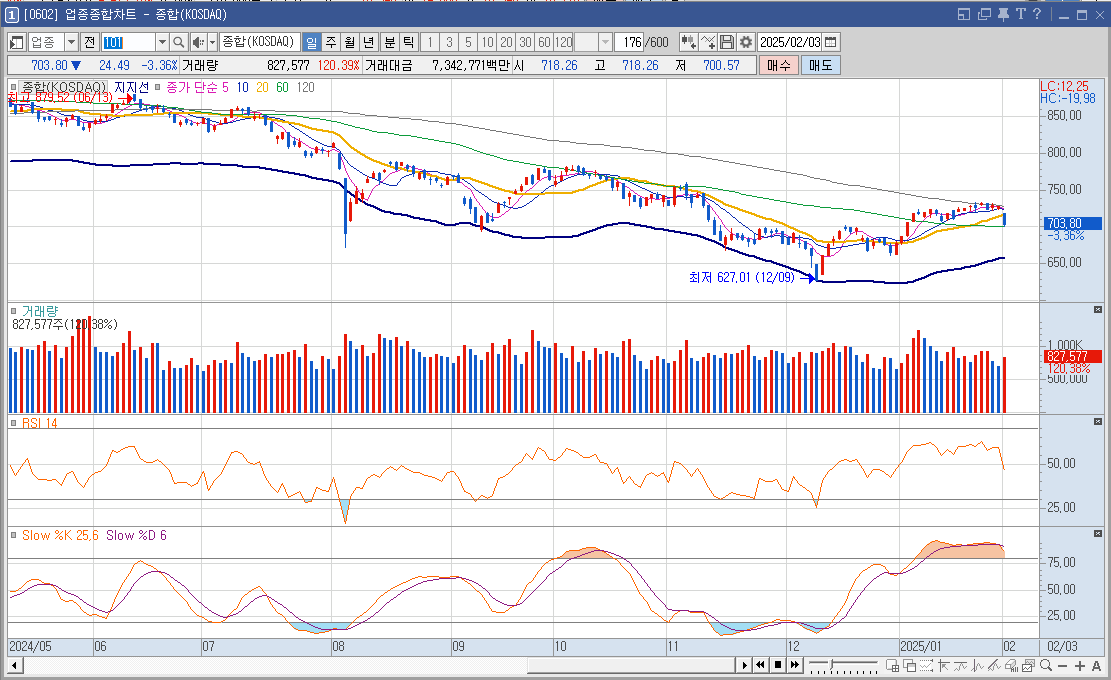Toggle the RSI 14 indicator checkbox
1111x680 pixels.
[x=13, y=423]
